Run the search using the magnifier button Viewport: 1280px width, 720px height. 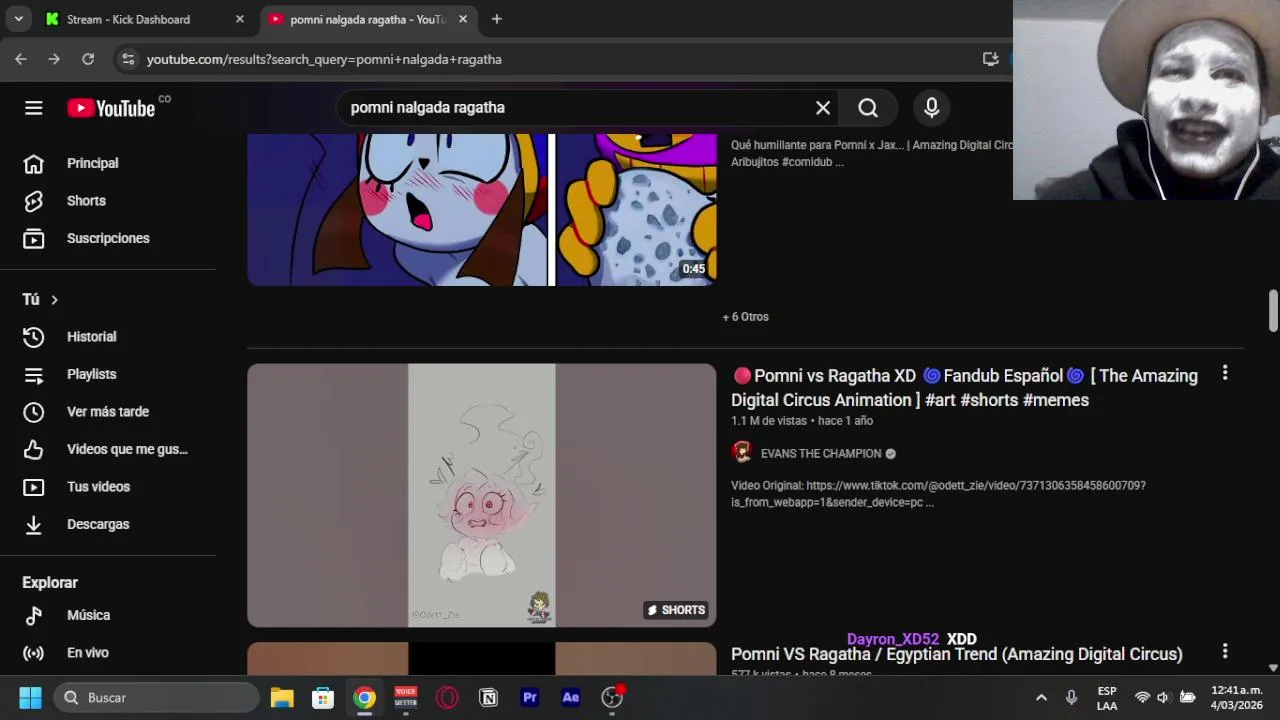pyautogui.click(x=868, y=108)
